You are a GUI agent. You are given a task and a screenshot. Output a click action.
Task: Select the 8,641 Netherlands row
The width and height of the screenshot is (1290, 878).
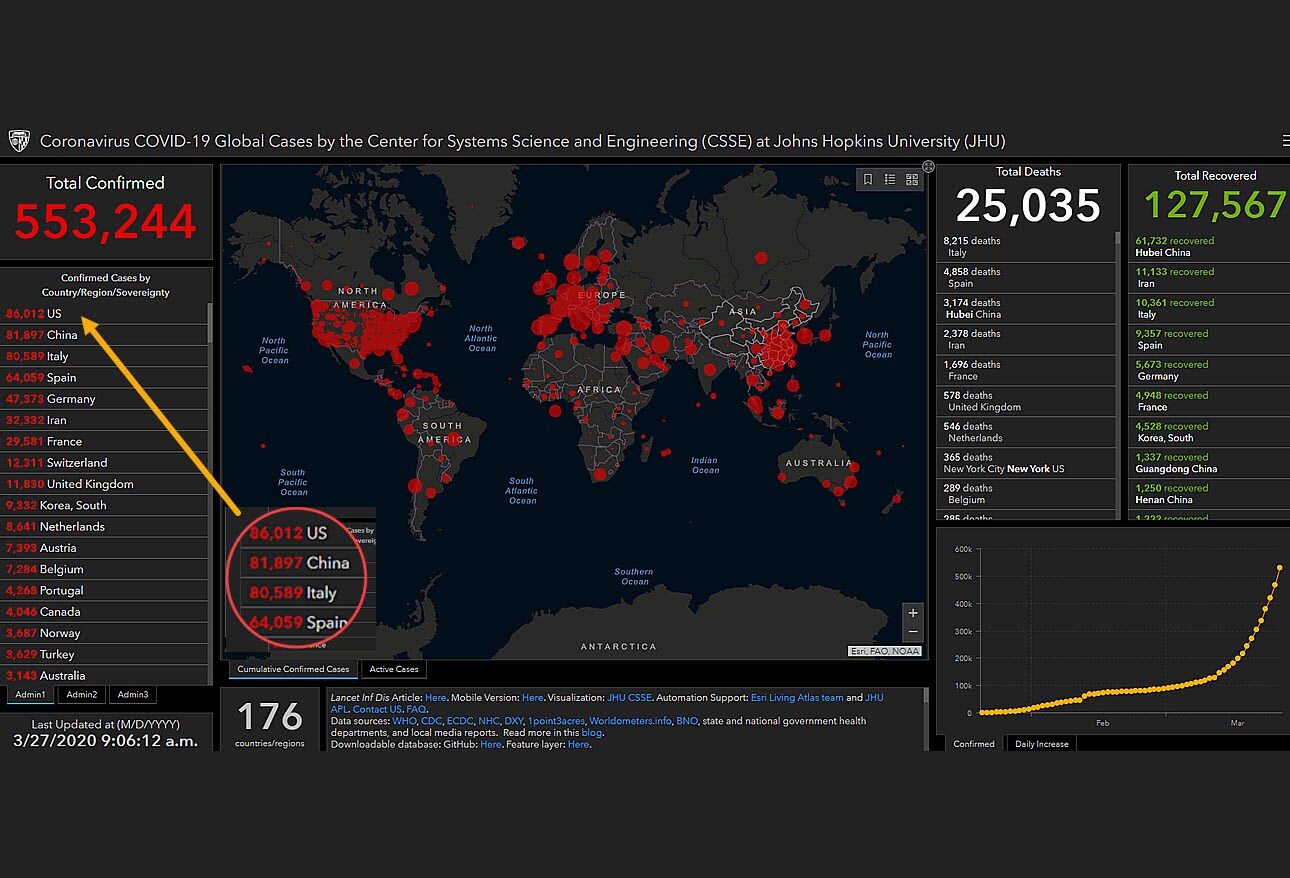[x=105, y=527]
